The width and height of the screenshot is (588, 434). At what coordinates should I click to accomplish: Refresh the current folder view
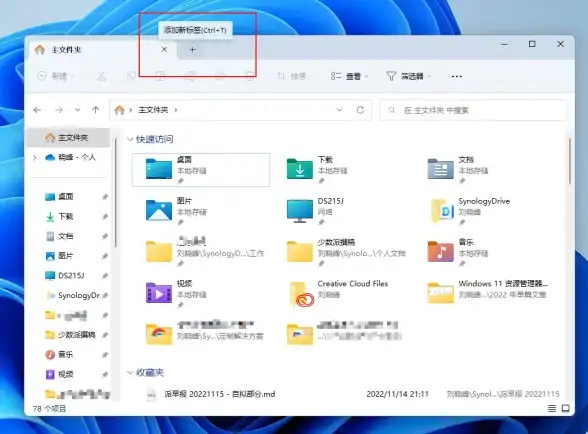360,110
